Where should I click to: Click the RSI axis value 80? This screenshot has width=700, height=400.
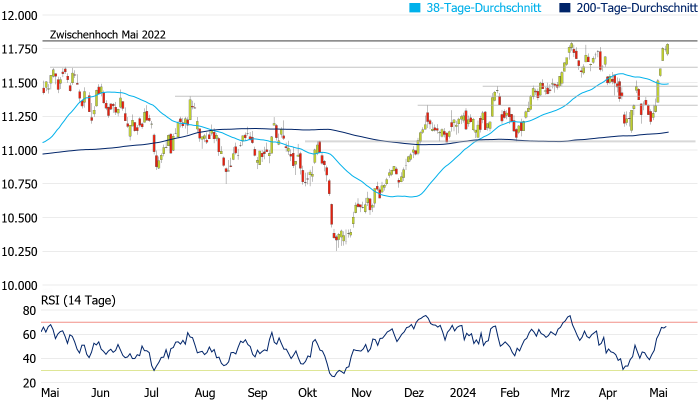click(29, 311)
